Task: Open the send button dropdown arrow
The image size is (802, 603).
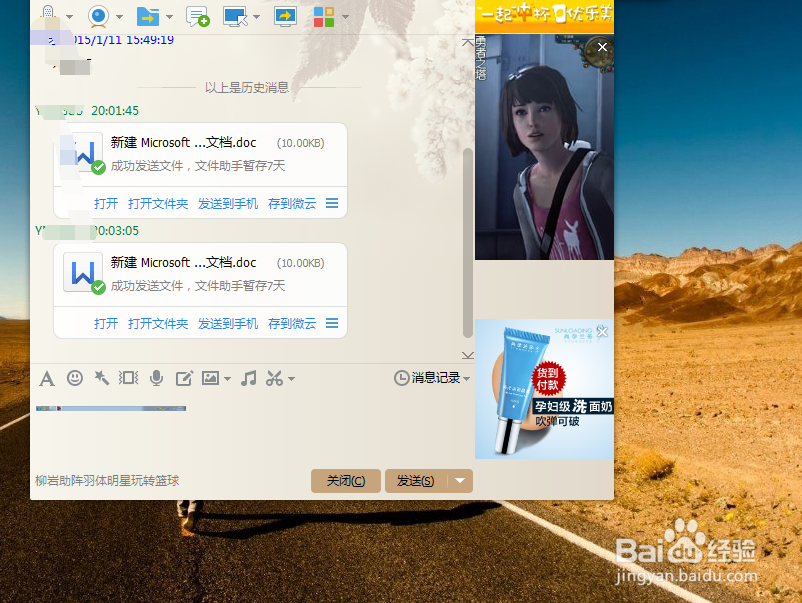Action: tap(458, 481)
